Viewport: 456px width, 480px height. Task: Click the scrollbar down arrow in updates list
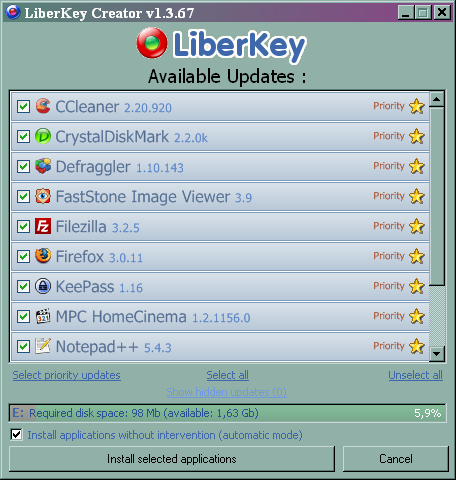[437, 354]
